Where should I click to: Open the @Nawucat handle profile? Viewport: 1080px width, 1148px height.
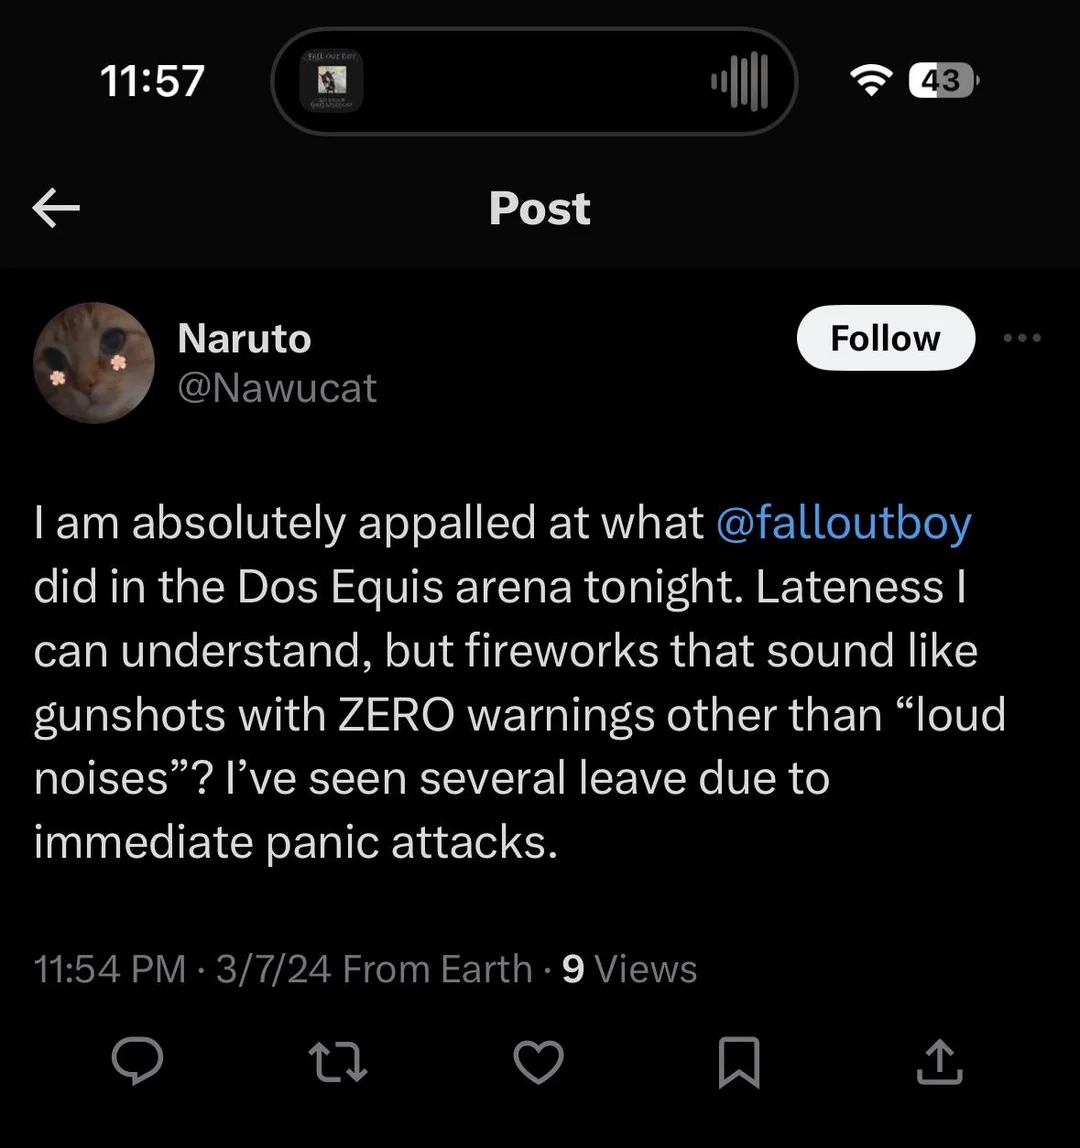277,388
